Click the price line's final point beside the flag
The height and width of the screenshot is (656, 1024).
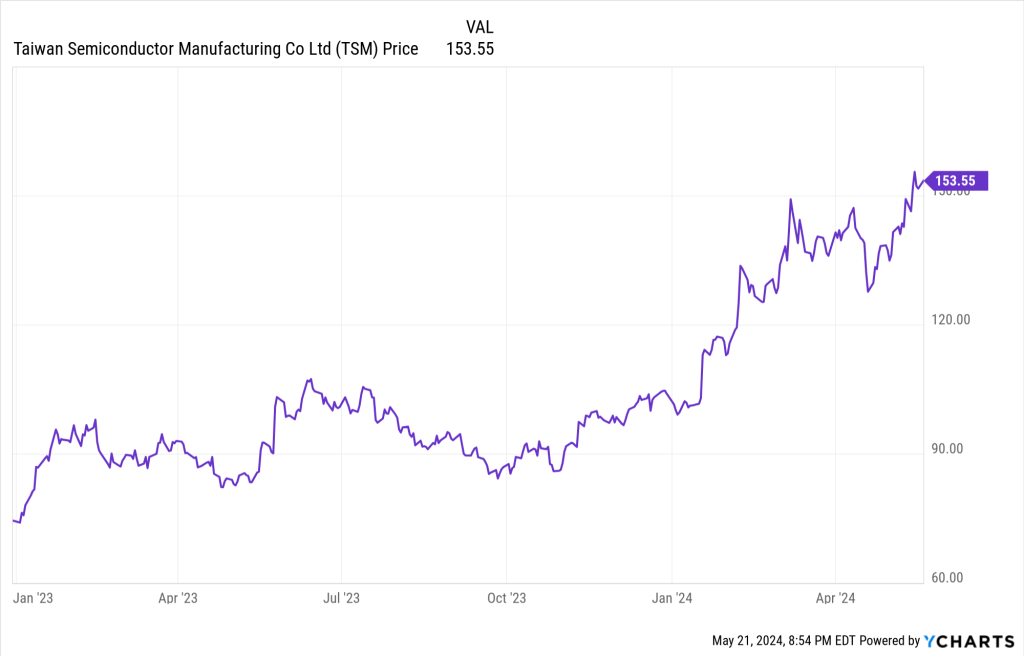(924, 181)
